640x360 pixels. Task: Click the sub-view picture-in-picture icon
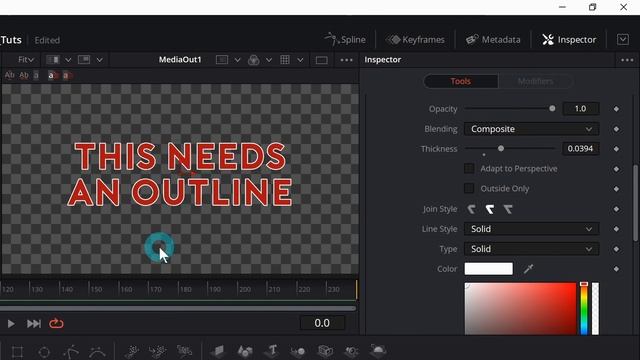pos(84,60)
